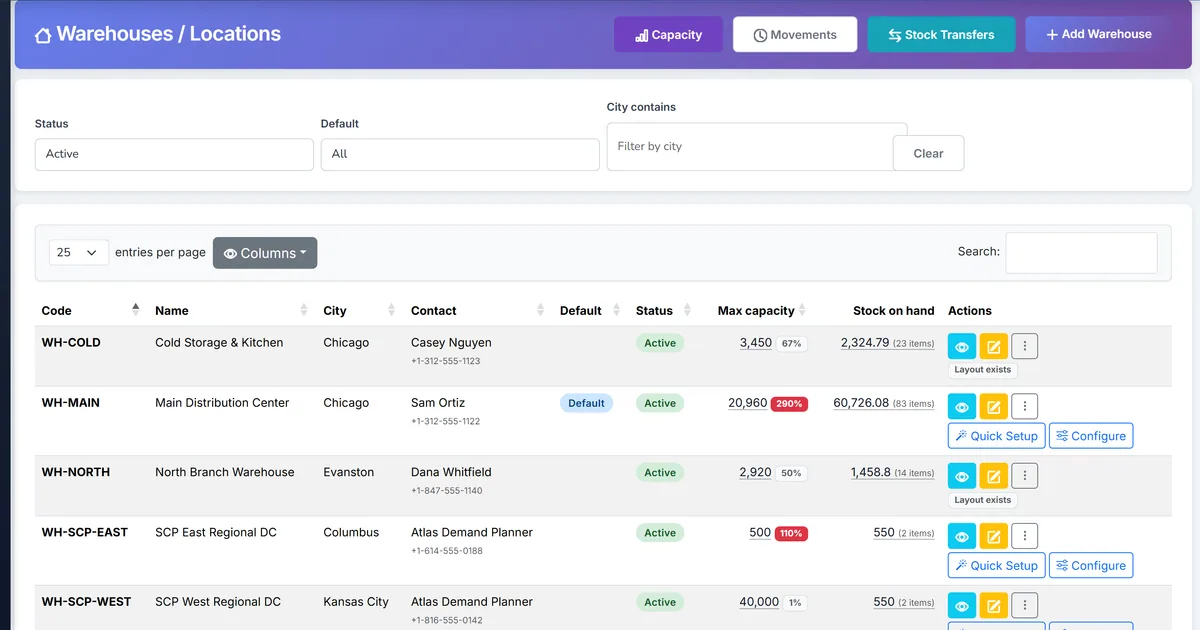View WH-NORTH warehouse with eye icon
1200x630 pixels.
pos(961,476)
